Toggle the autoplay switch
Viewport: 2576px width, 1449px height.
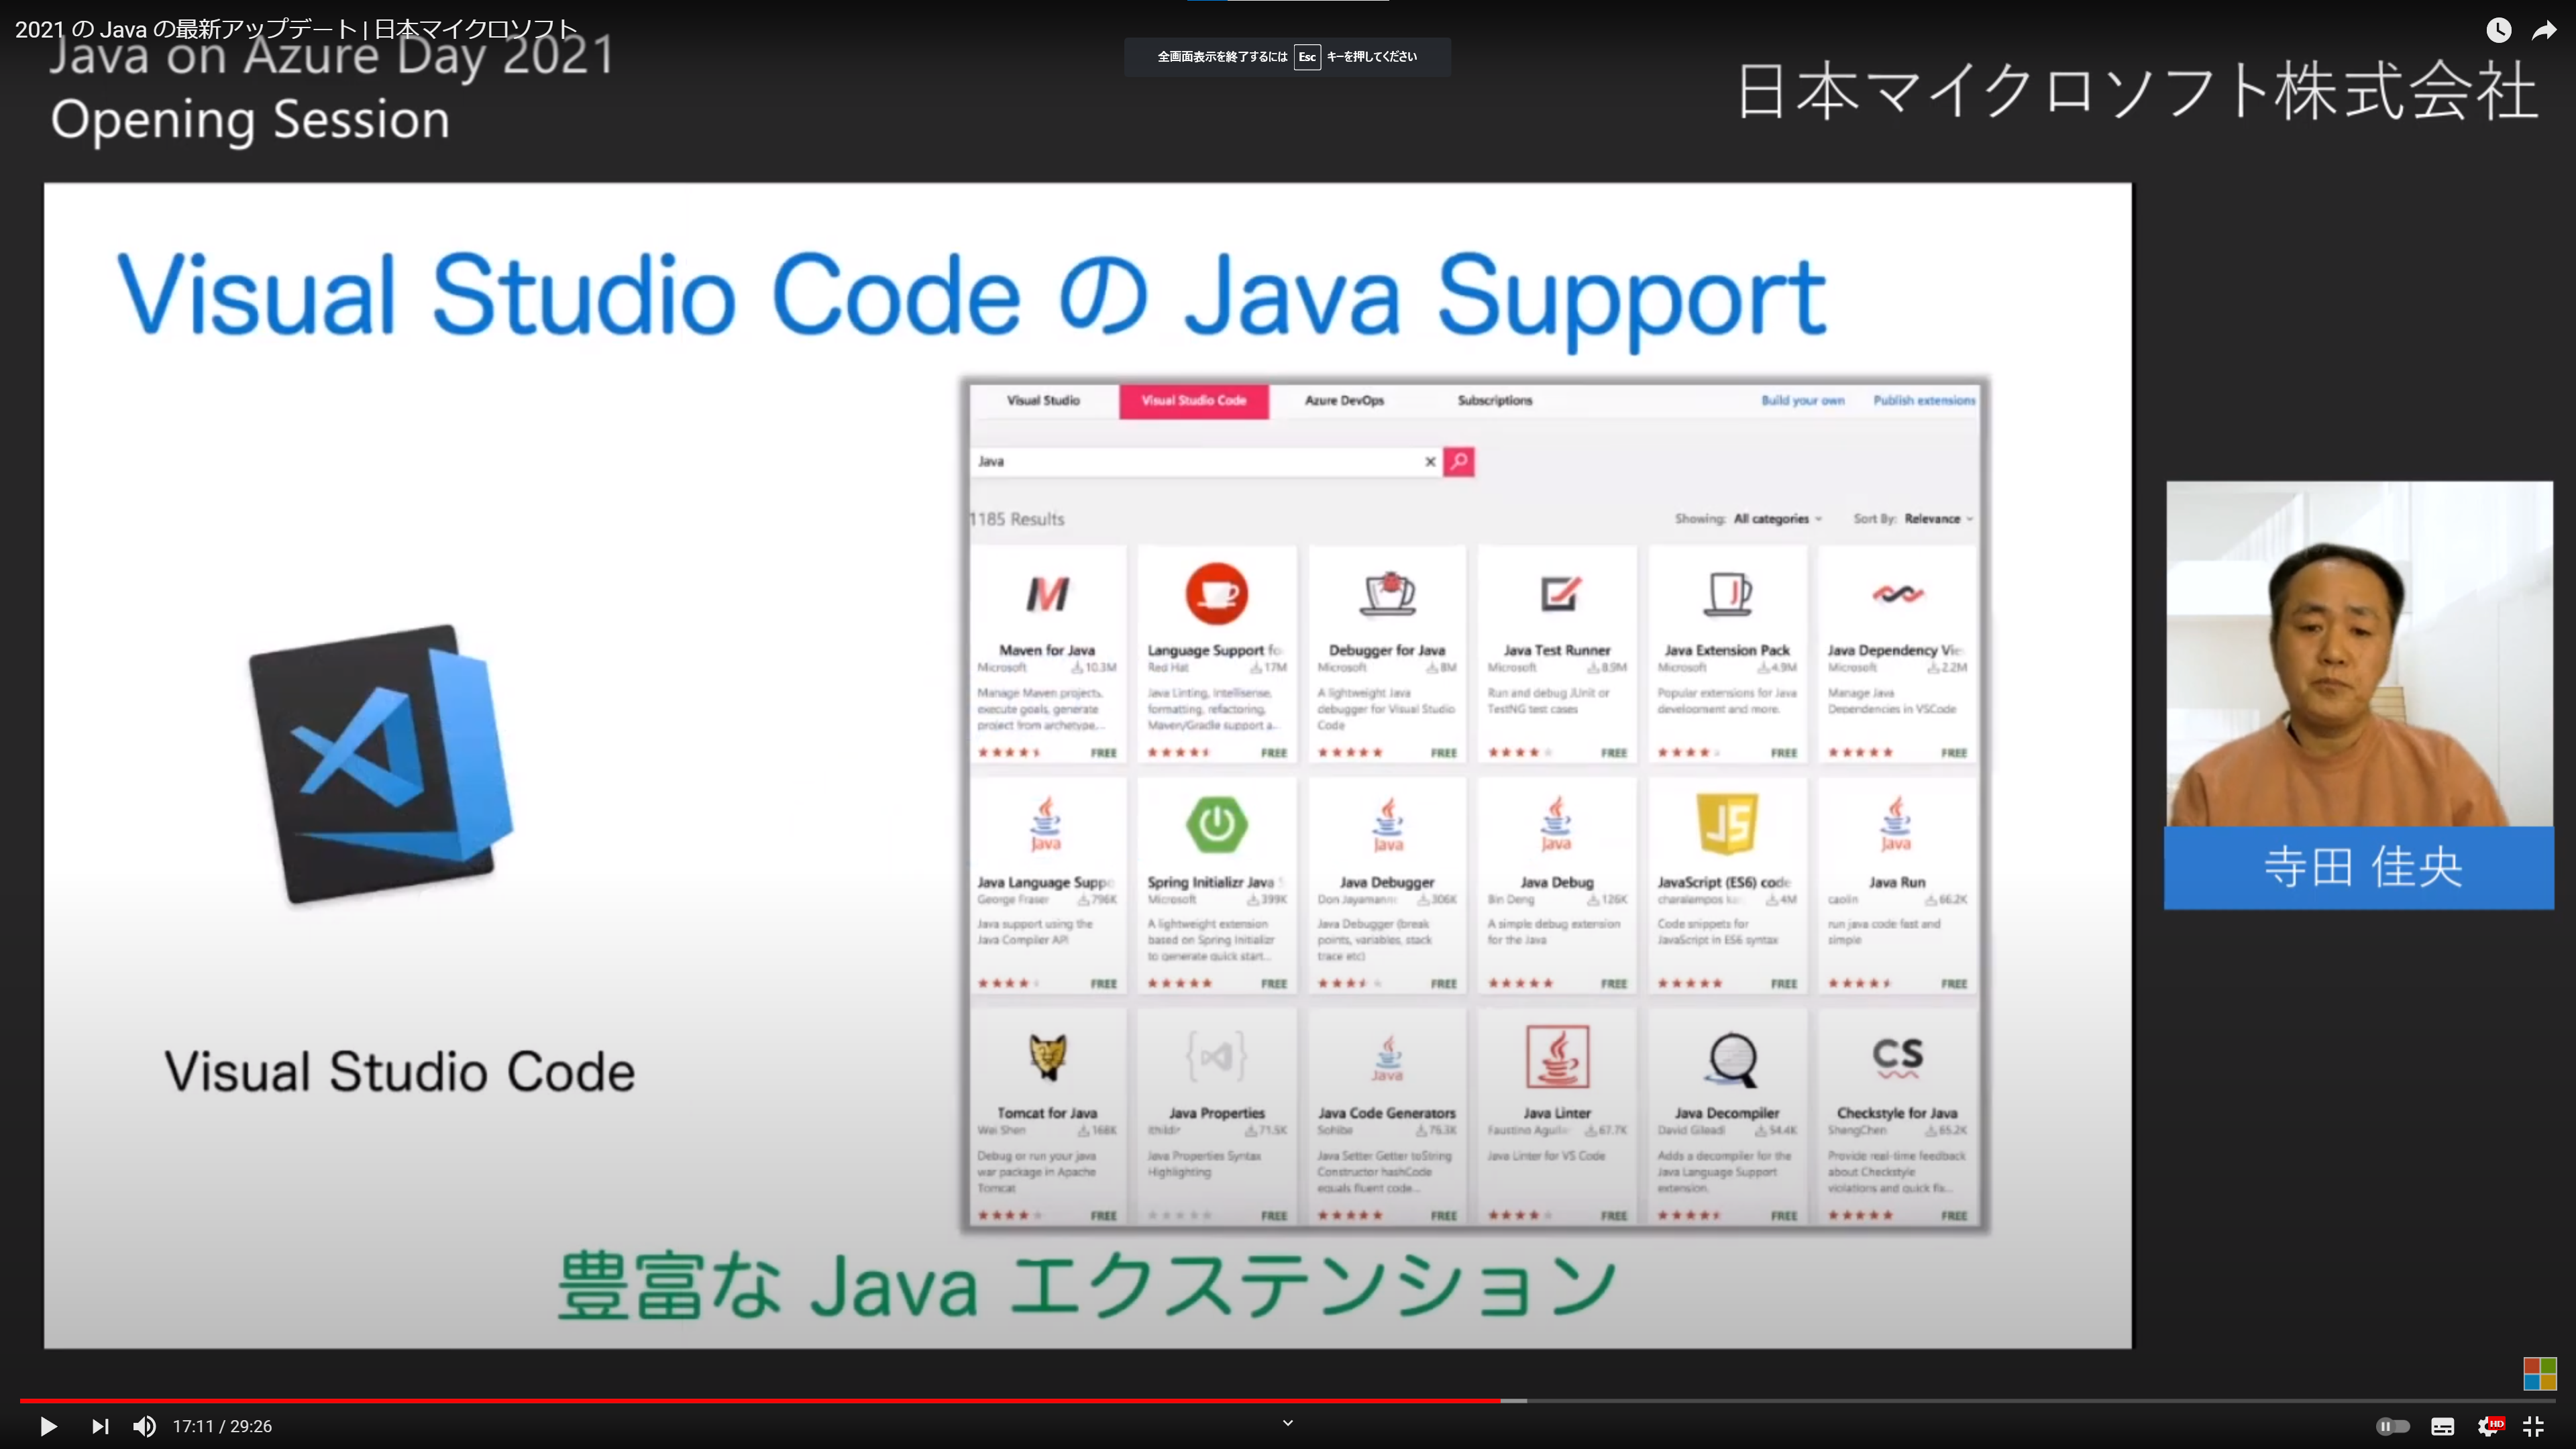coord(2393,1426)
